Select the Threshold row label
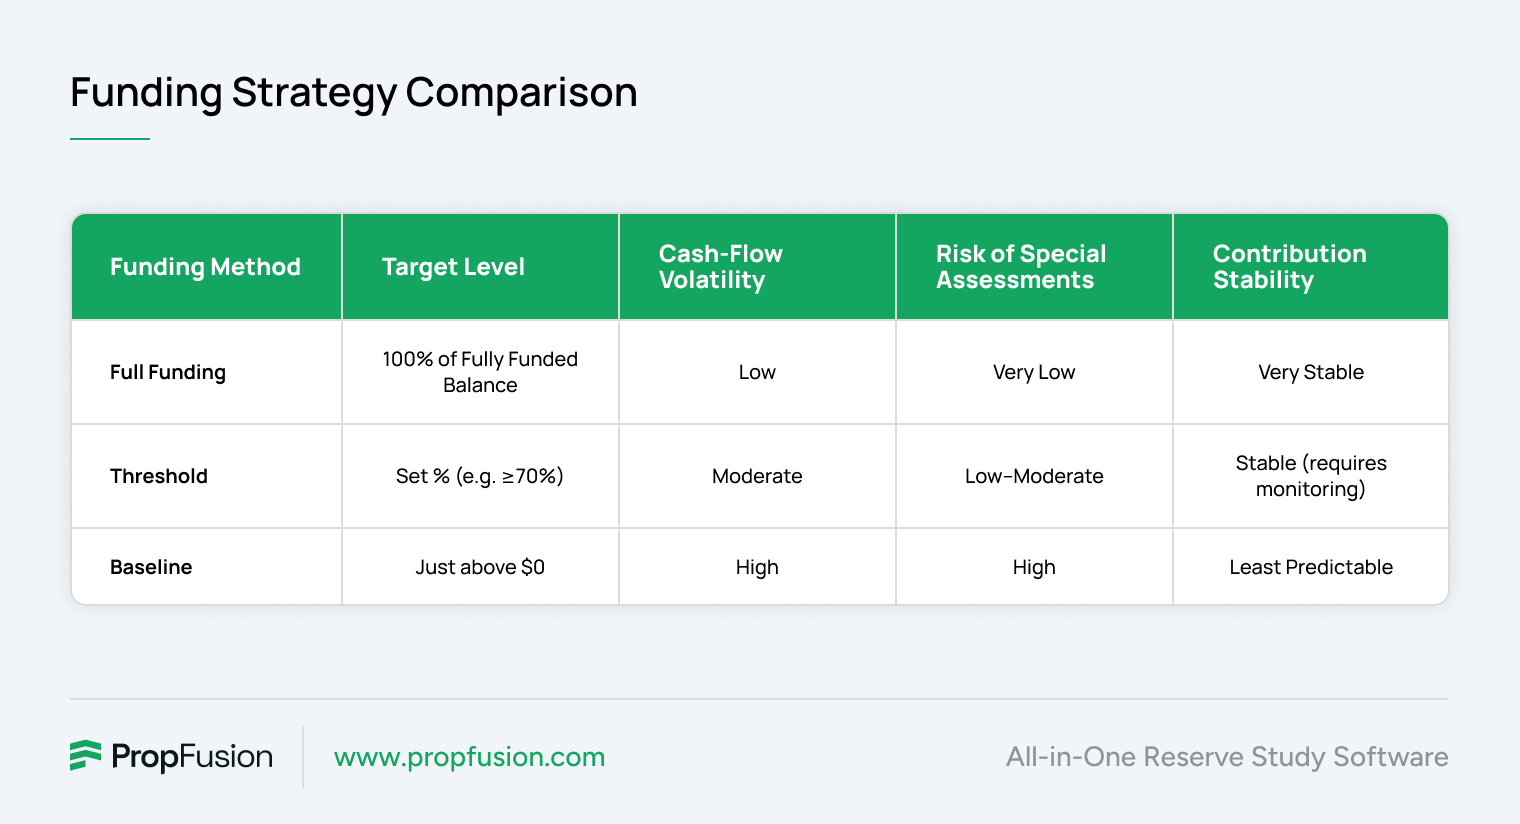Image resolution: width=1520 pixels, height=824 pixels. coord(159,476)
